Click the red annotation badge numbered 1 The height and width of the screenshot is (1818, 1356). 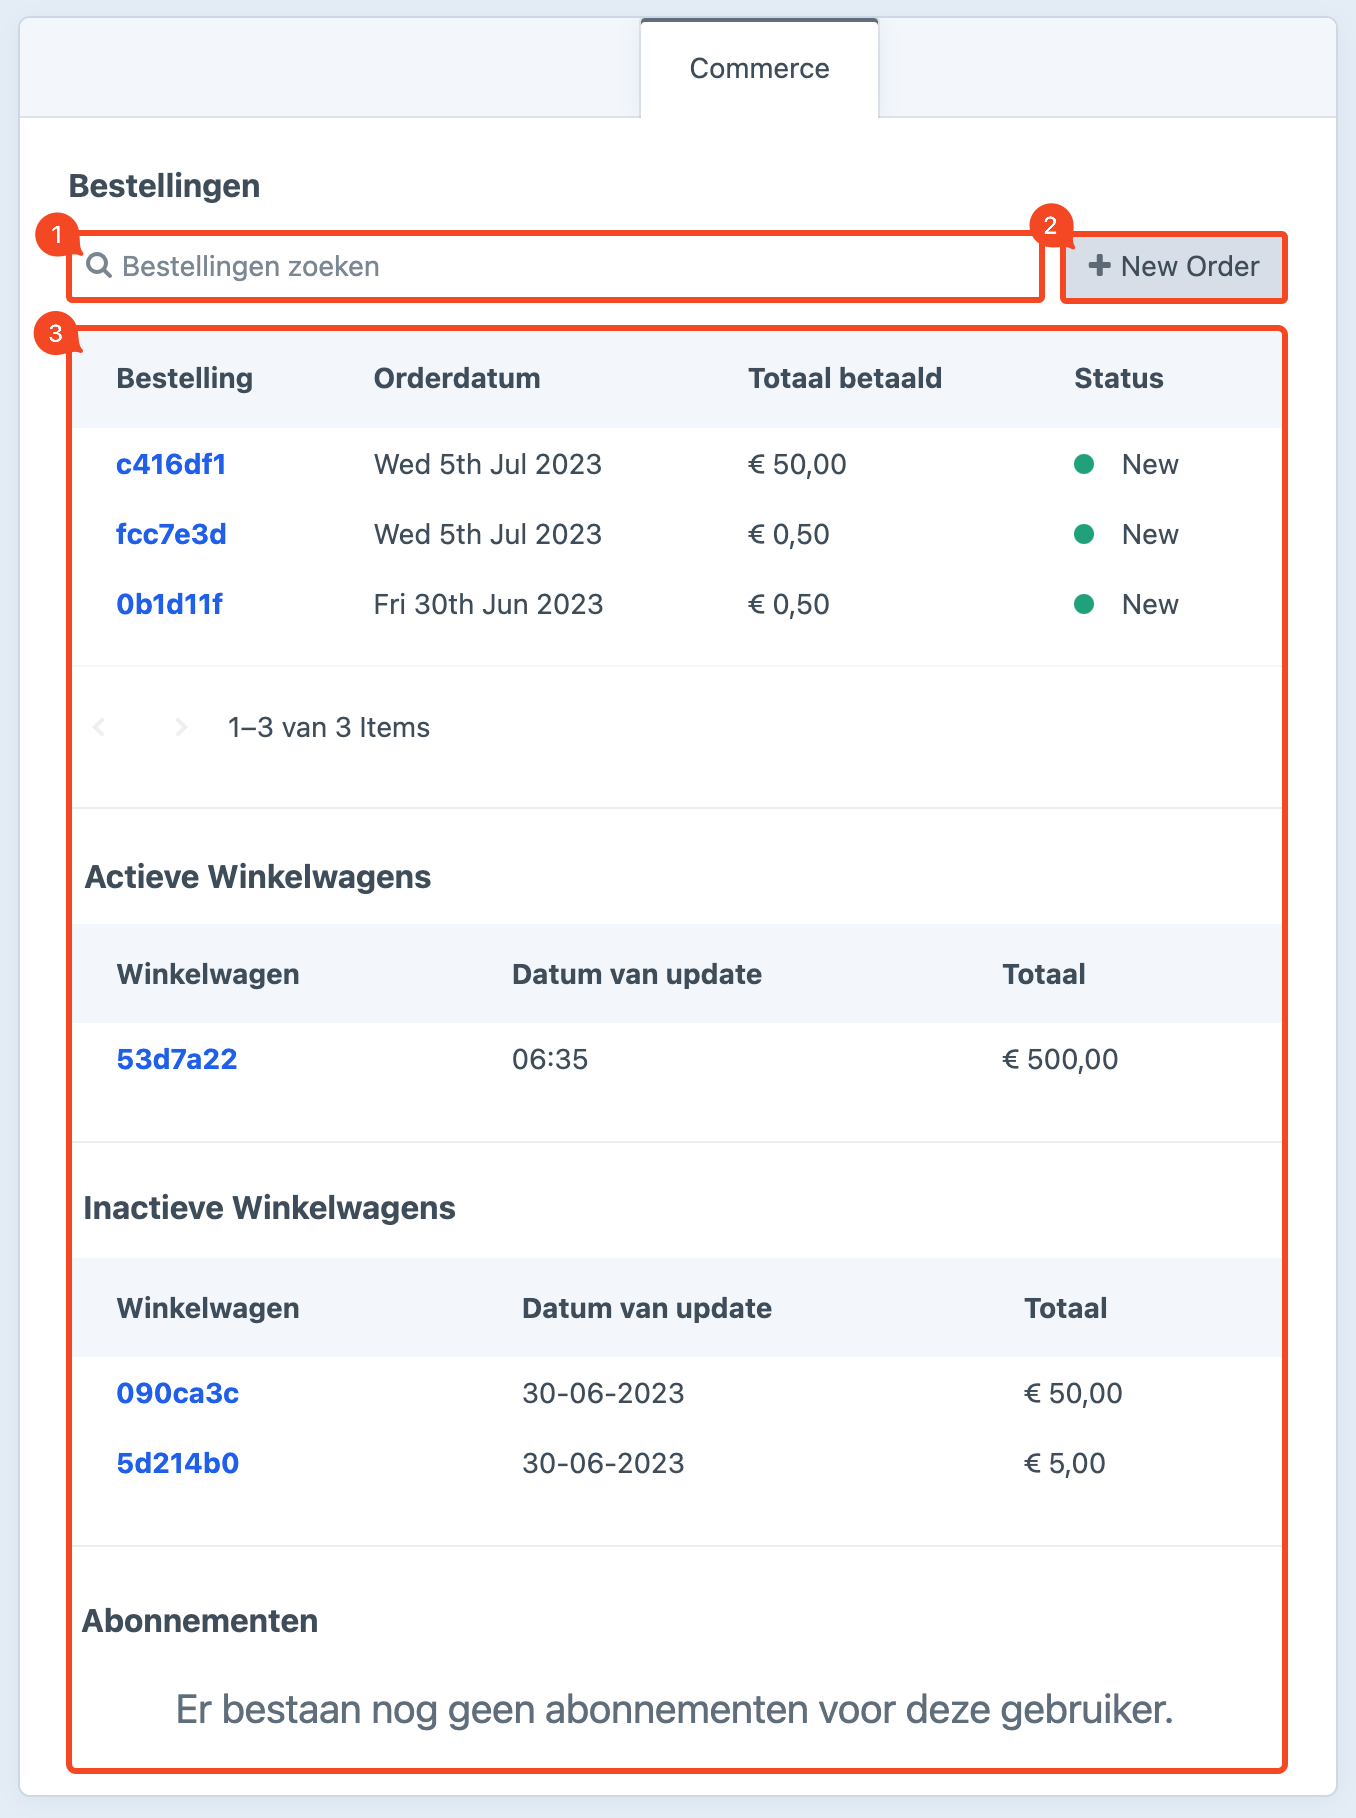(56, 236)
